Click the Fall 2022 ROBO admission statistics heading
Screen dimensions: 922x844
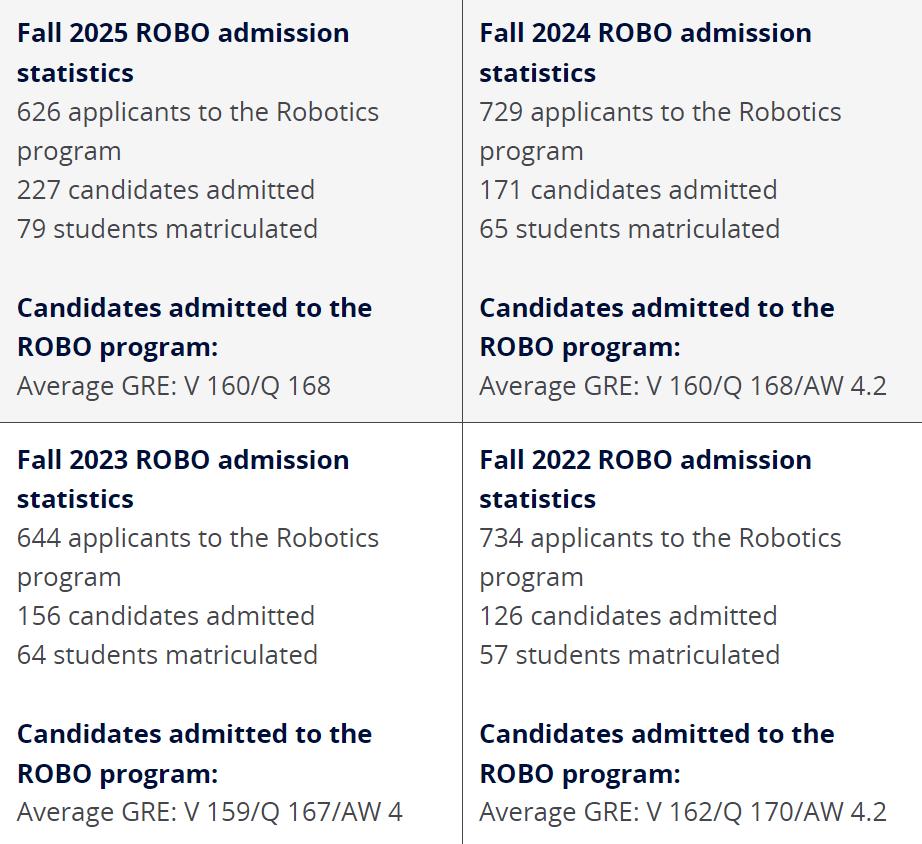(645, 460)
